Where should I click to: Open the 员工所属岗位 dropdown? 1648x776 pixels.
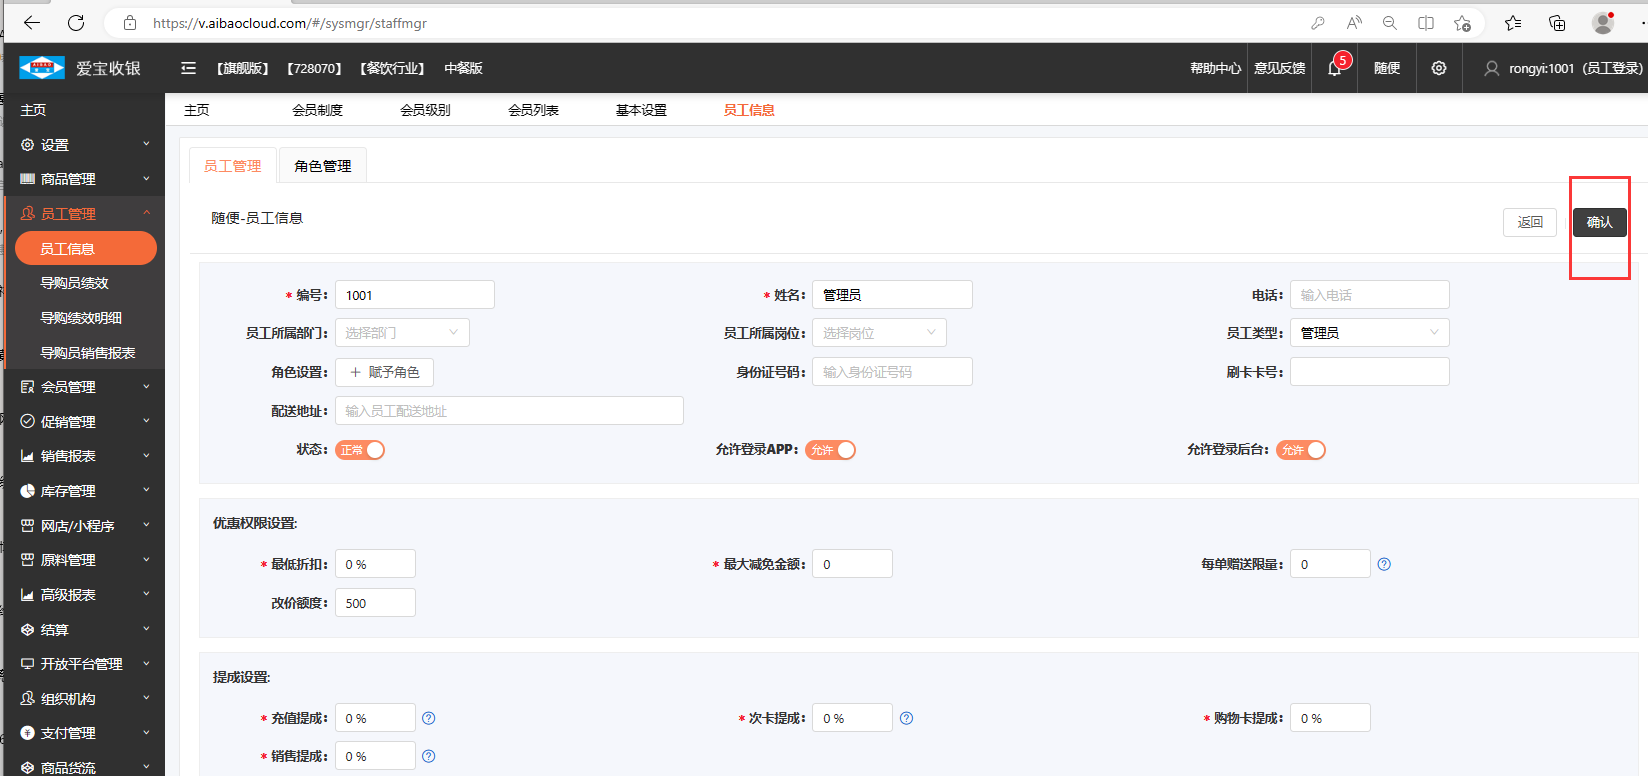879,333
